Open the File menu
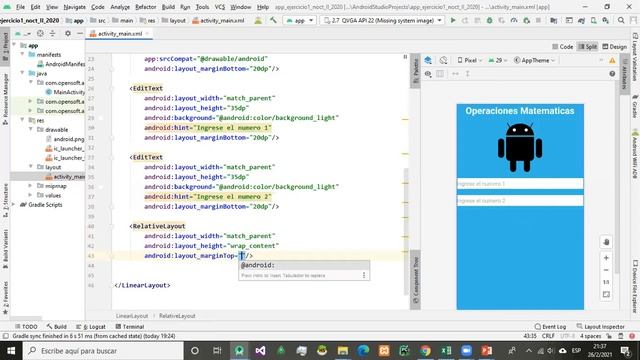 tap(20, 7)
